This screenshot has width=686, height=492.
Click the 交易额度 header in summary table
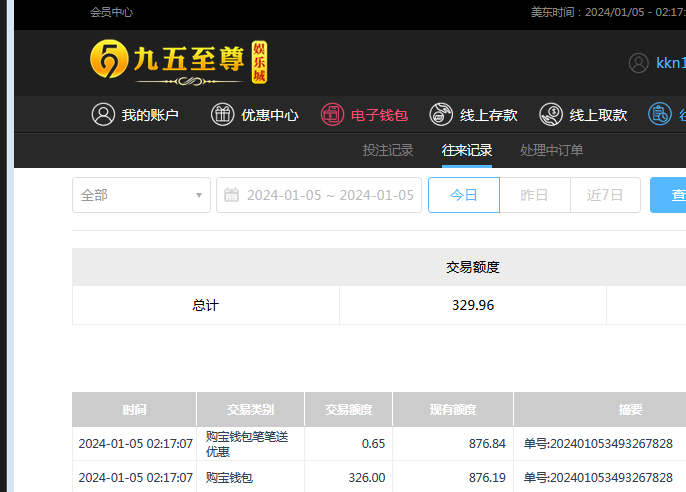[x=472, y=267]
